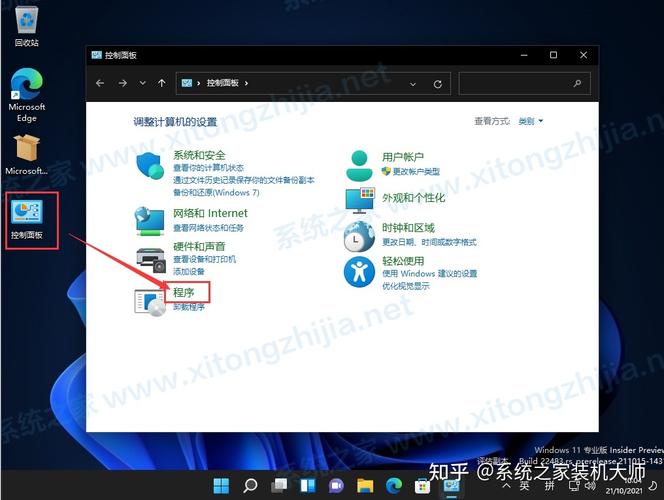
Task: Select the Microsoft box package desktop icon
Action: 27,155
